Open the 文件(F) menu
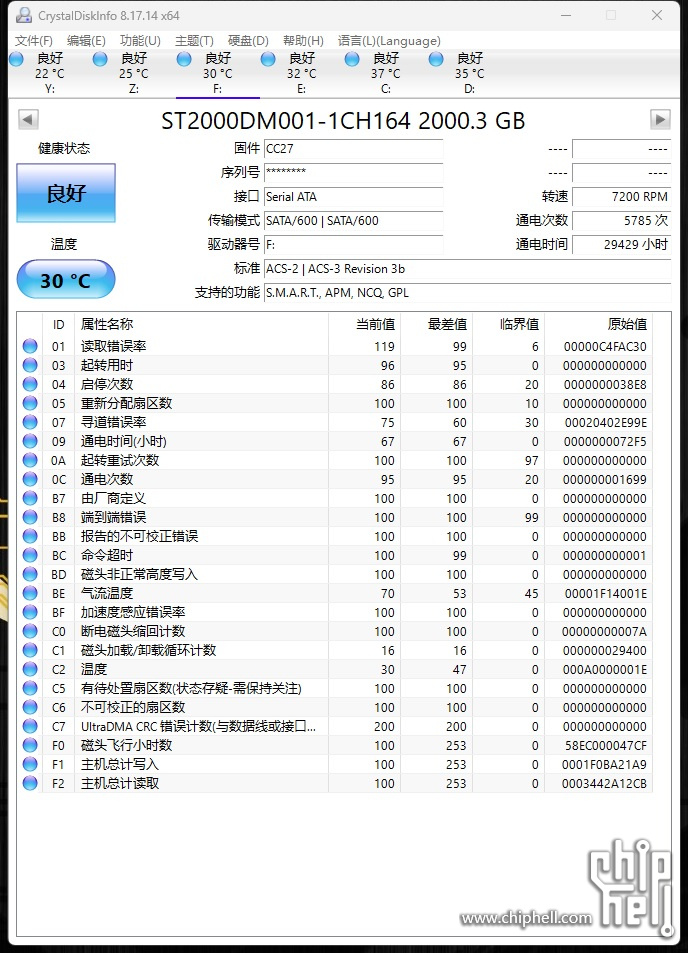Screen dimensions: 688x953 coord(34,41)
